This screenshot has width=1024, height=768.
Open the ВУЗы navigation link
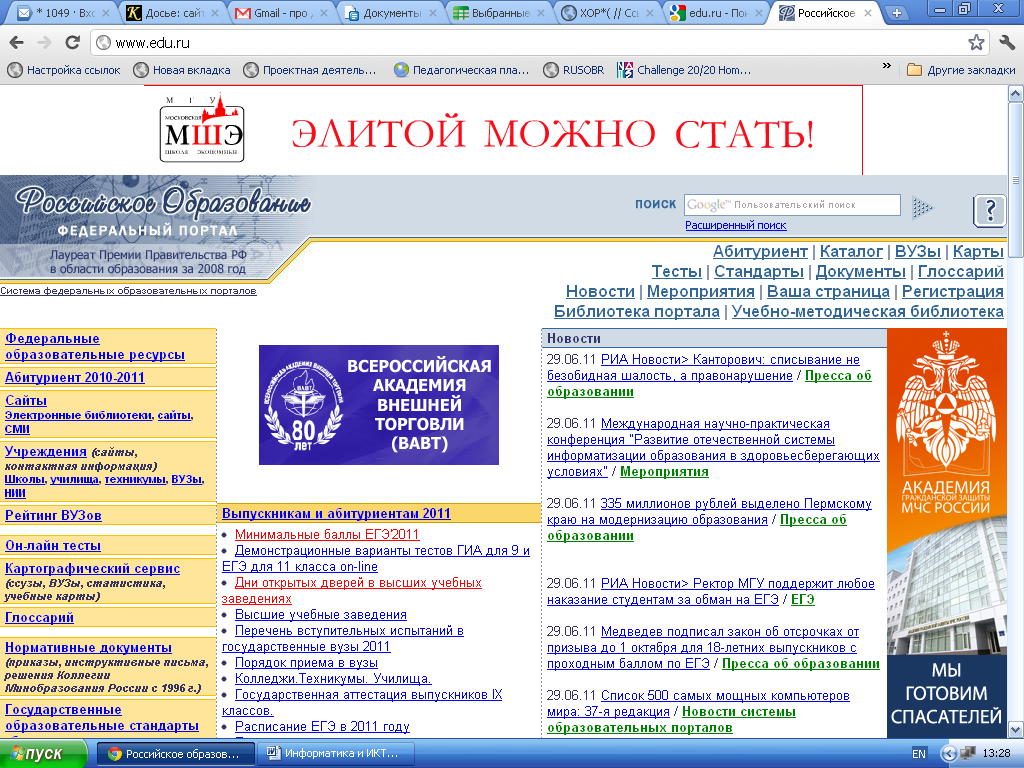pos(918,251)
